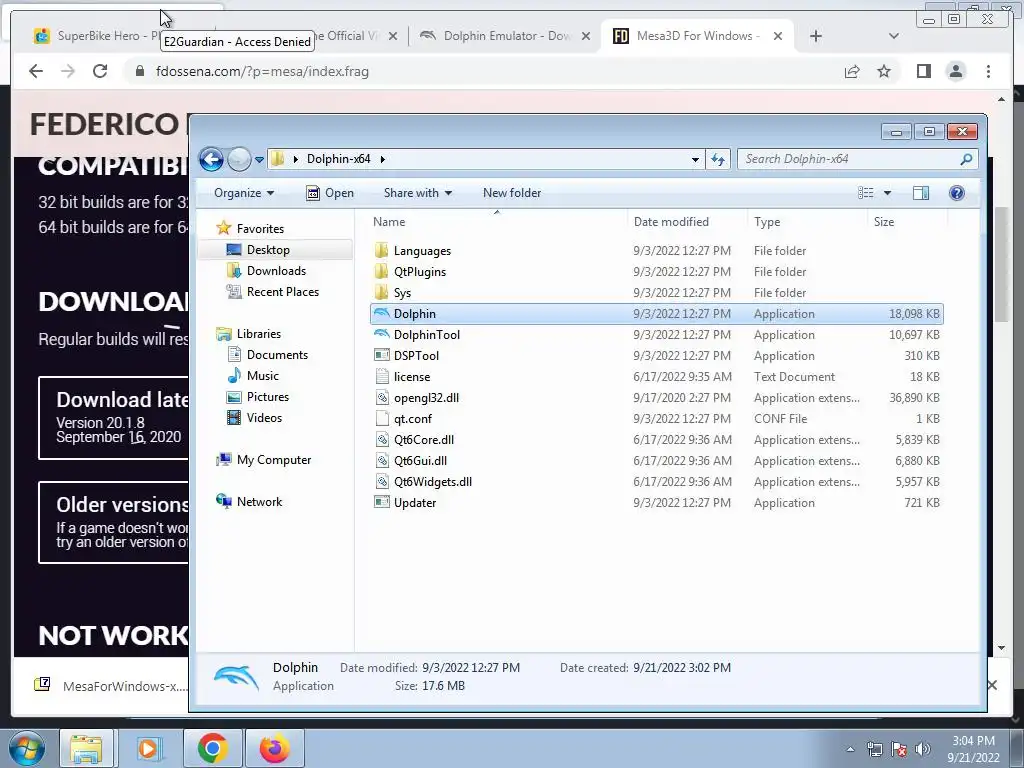Select the DolphinTool application icon

381,334
